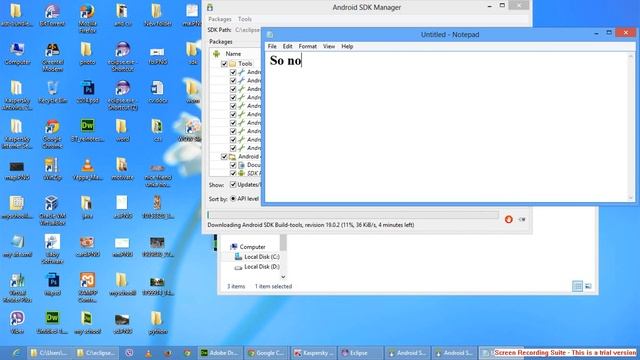This screenshot has height=360, width=640.
Task: Toggle the Updates/New show checkbox
Action: pos(233,184)
